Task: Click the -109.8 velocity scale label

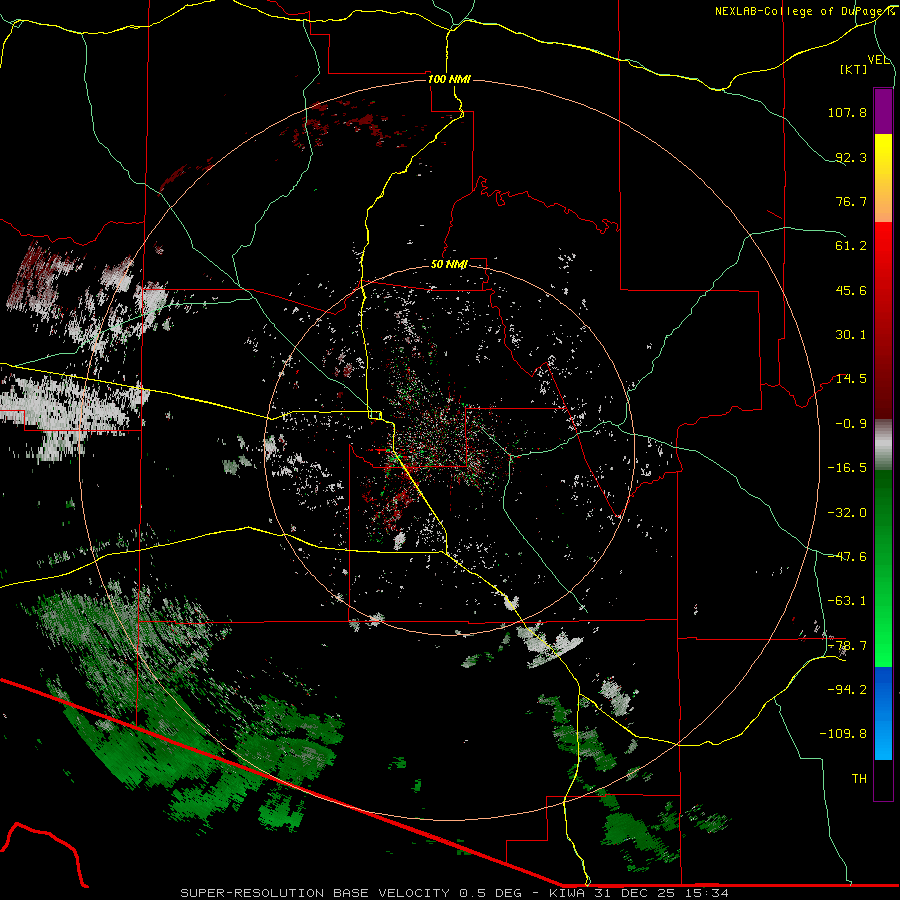Action: (843, 734)
